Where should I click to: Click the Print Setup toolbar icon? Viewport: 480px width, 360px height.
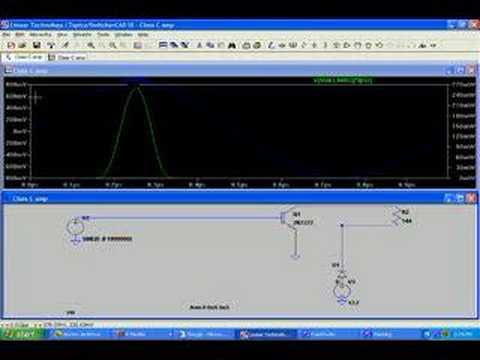(246, 45)
